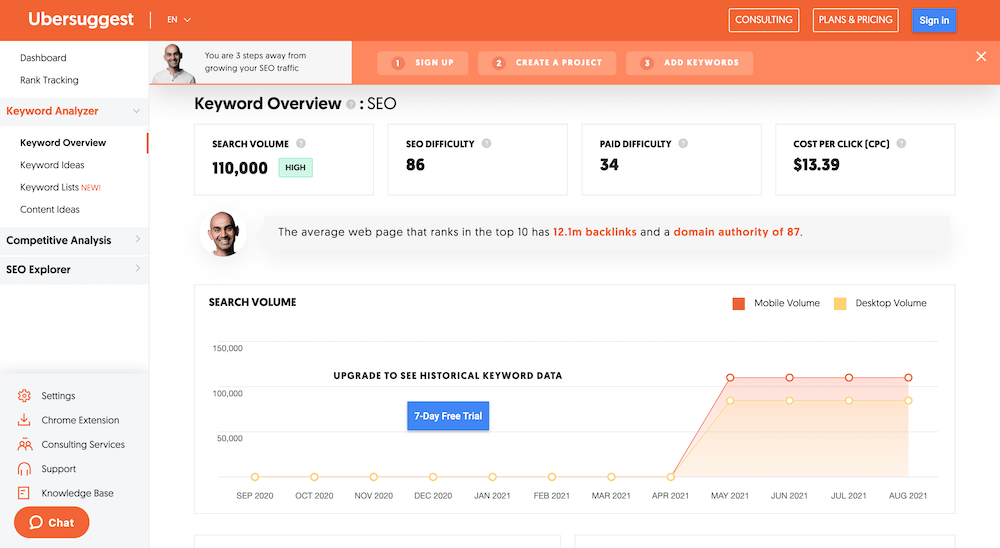This screenshot has width=1000, height=548.
Task: Click the Chrome Extension link text
Action: point(80,420)
